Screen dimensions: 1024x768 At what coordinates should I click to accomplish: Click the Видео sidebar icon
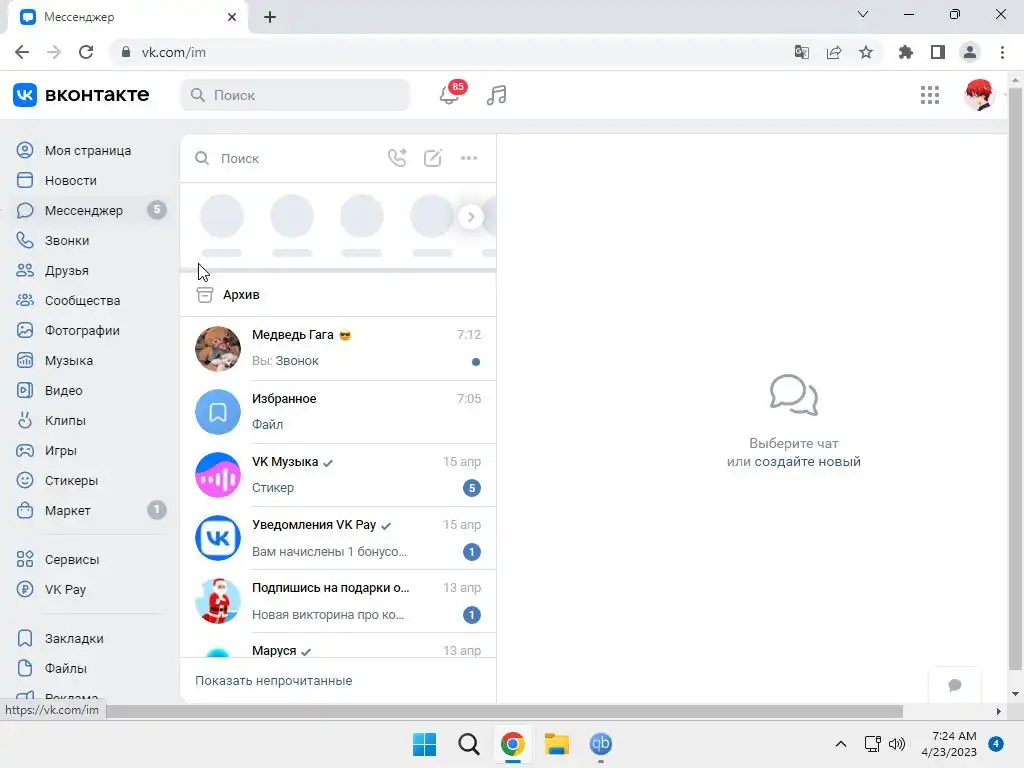(25, 391)
